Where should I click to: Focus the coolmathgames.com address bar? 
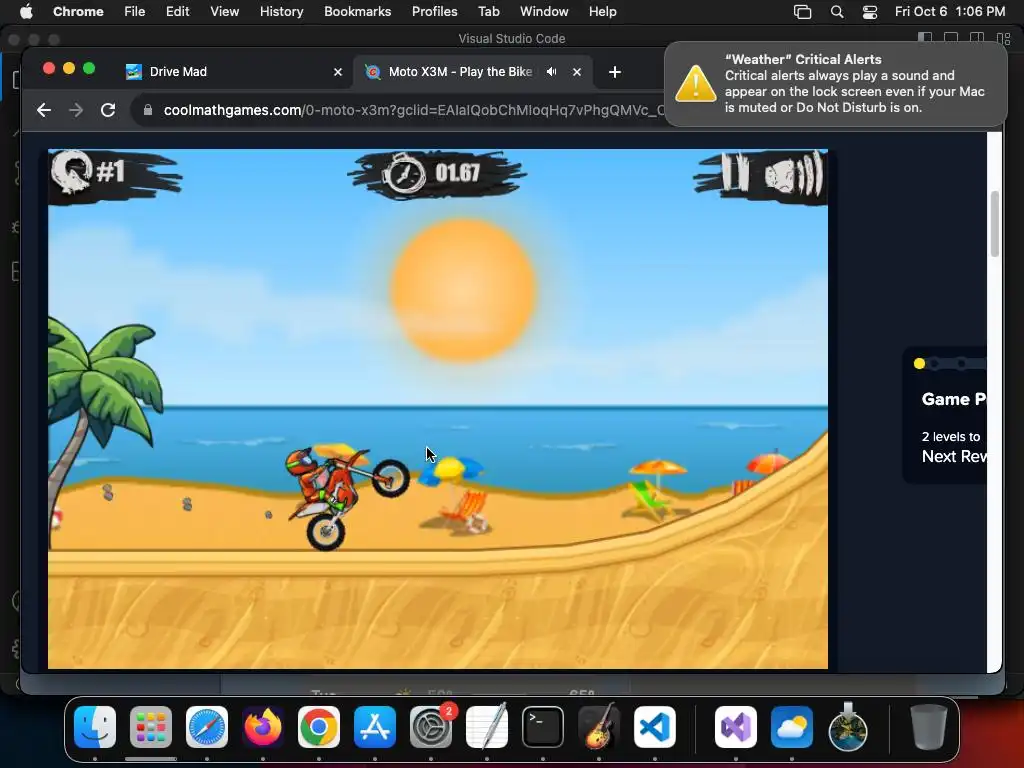(x=413, y=110)
